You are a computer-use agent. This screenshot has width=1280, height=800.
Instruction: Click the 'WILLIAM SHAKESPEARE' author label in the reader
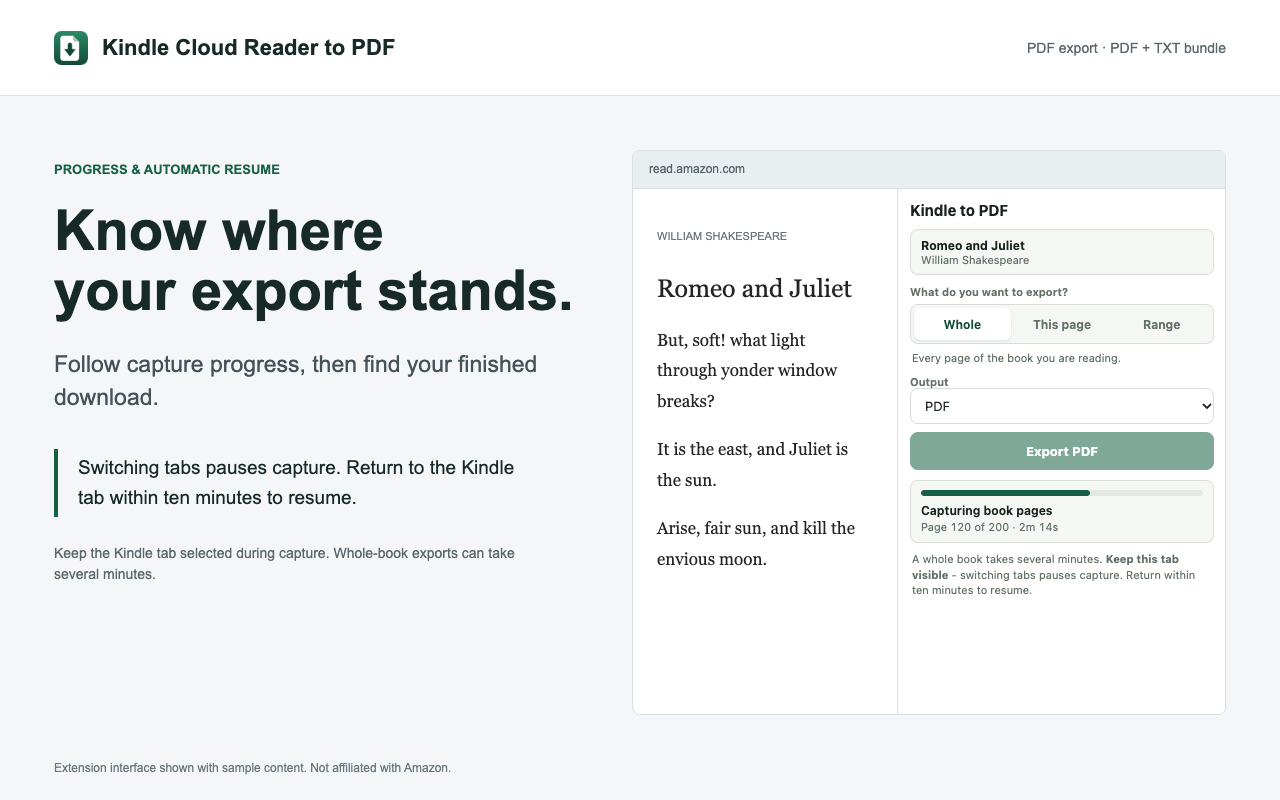click(722, 236)
